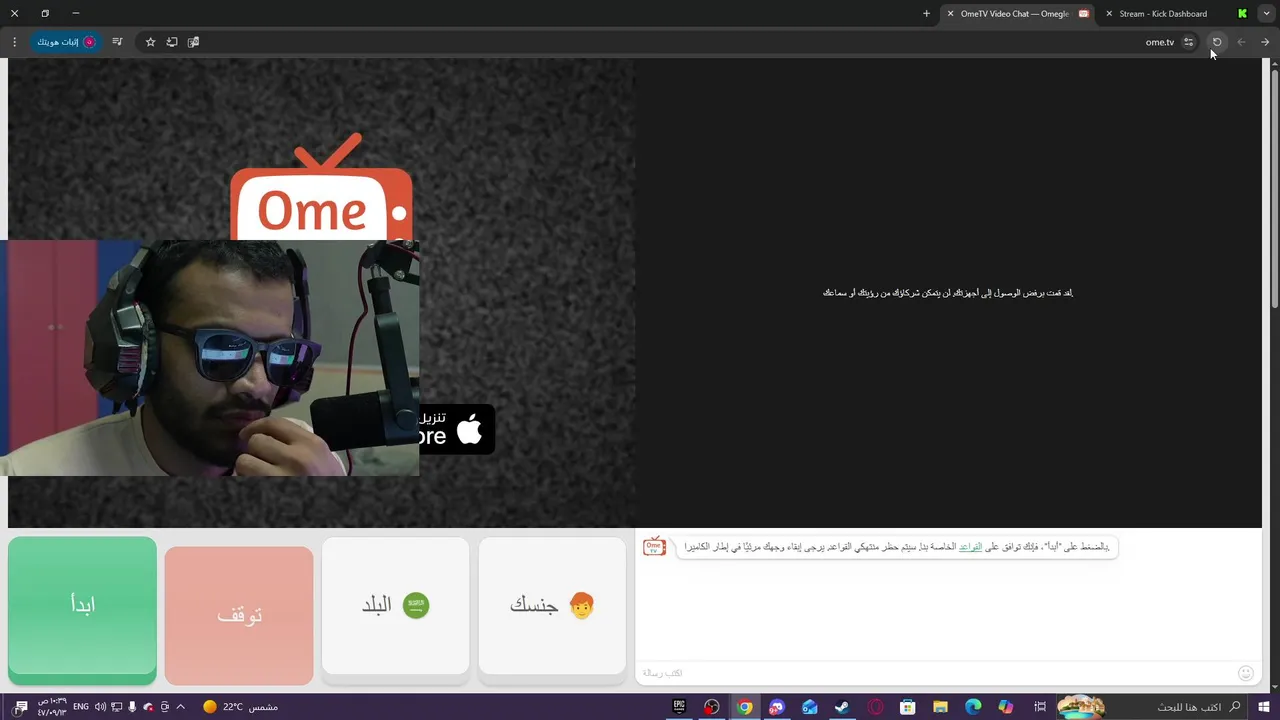Screen dimensions: 1280x720
Task: Open the red circular app icon beside Epic Games
Action: (712, 707)
